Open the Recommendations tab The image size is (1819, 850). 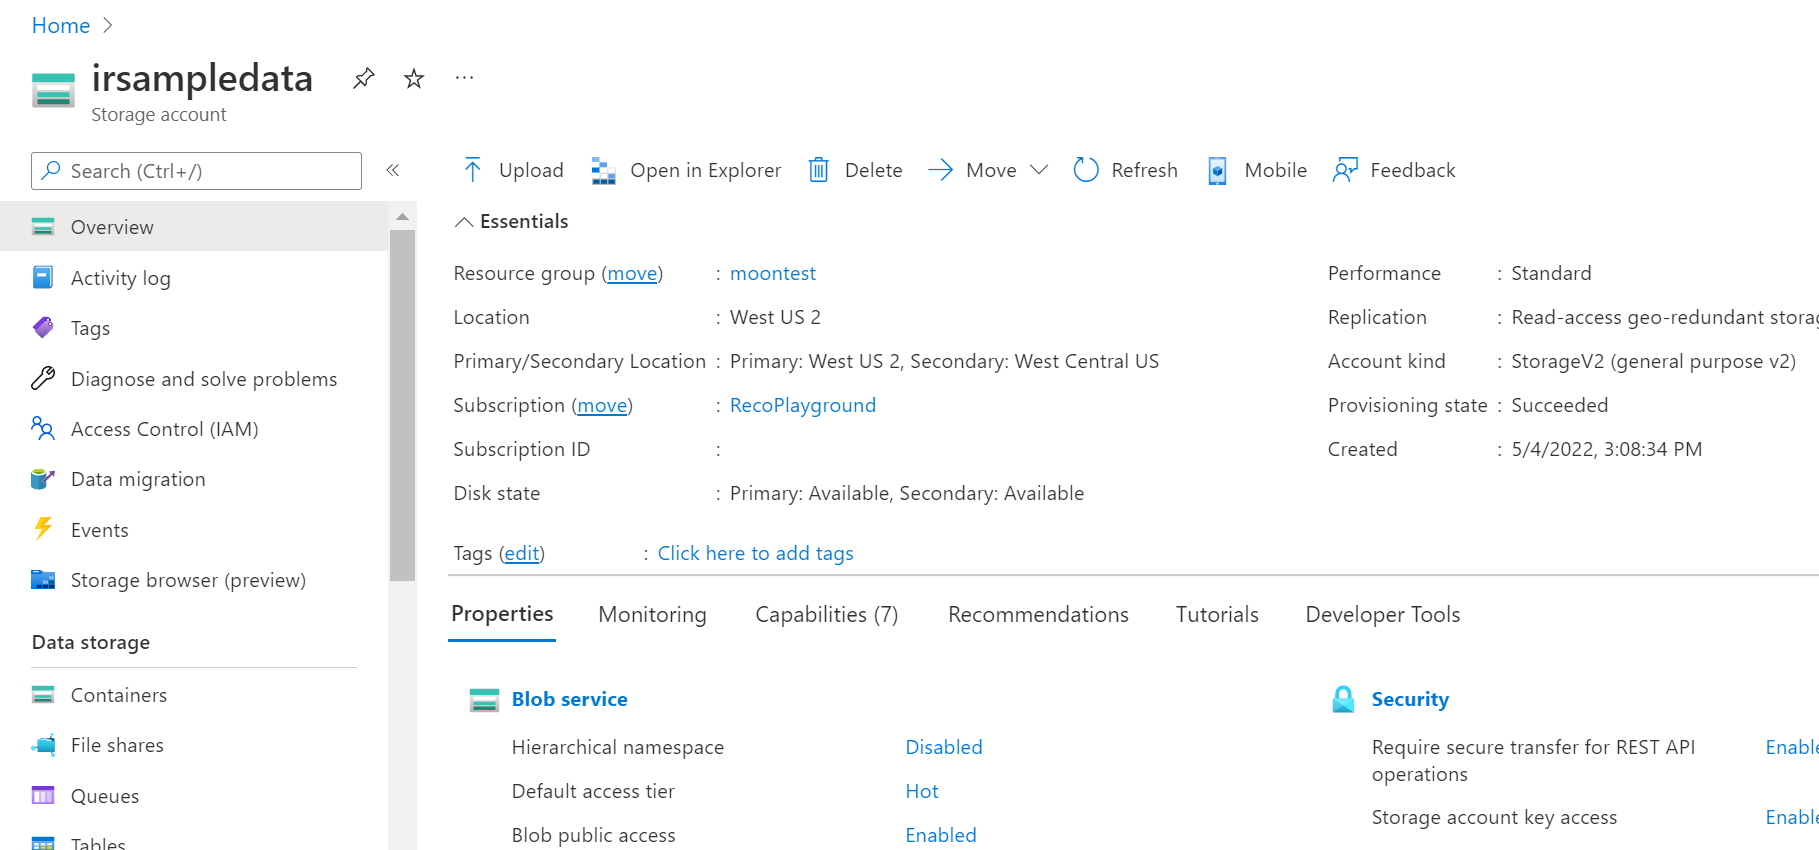pyautogui.click(x=1038, y=615)
